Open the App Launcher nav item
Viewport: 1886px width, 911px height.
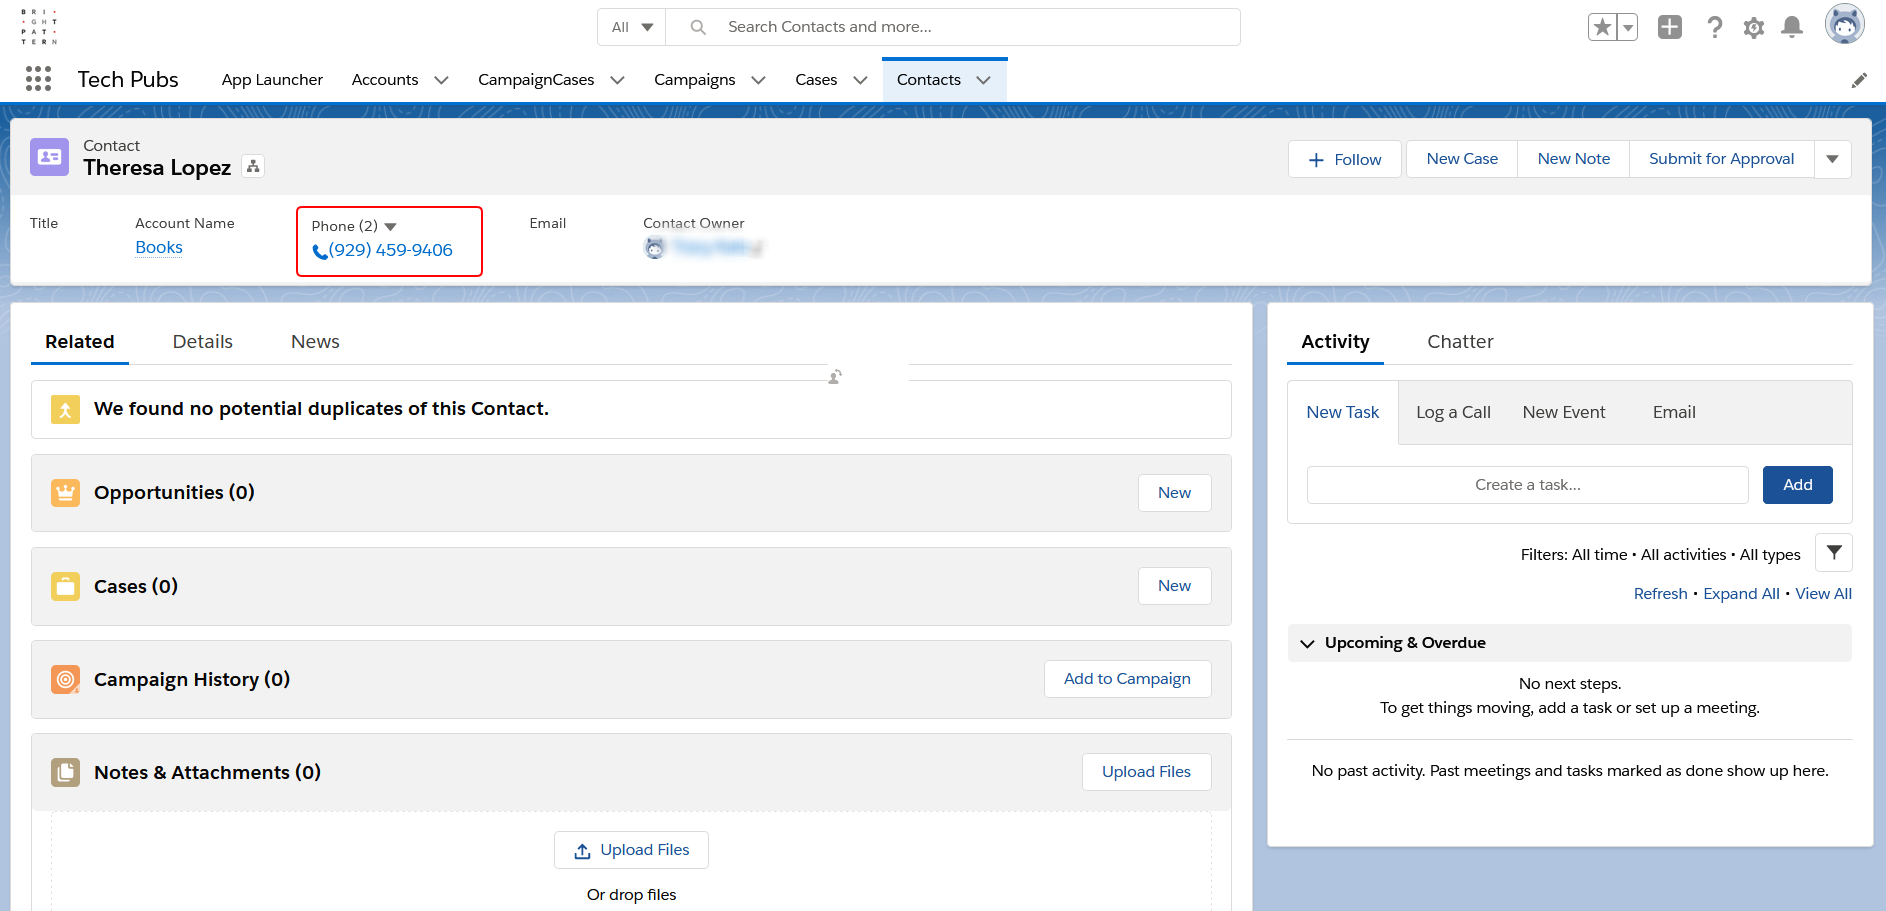(x=272, y=80)
